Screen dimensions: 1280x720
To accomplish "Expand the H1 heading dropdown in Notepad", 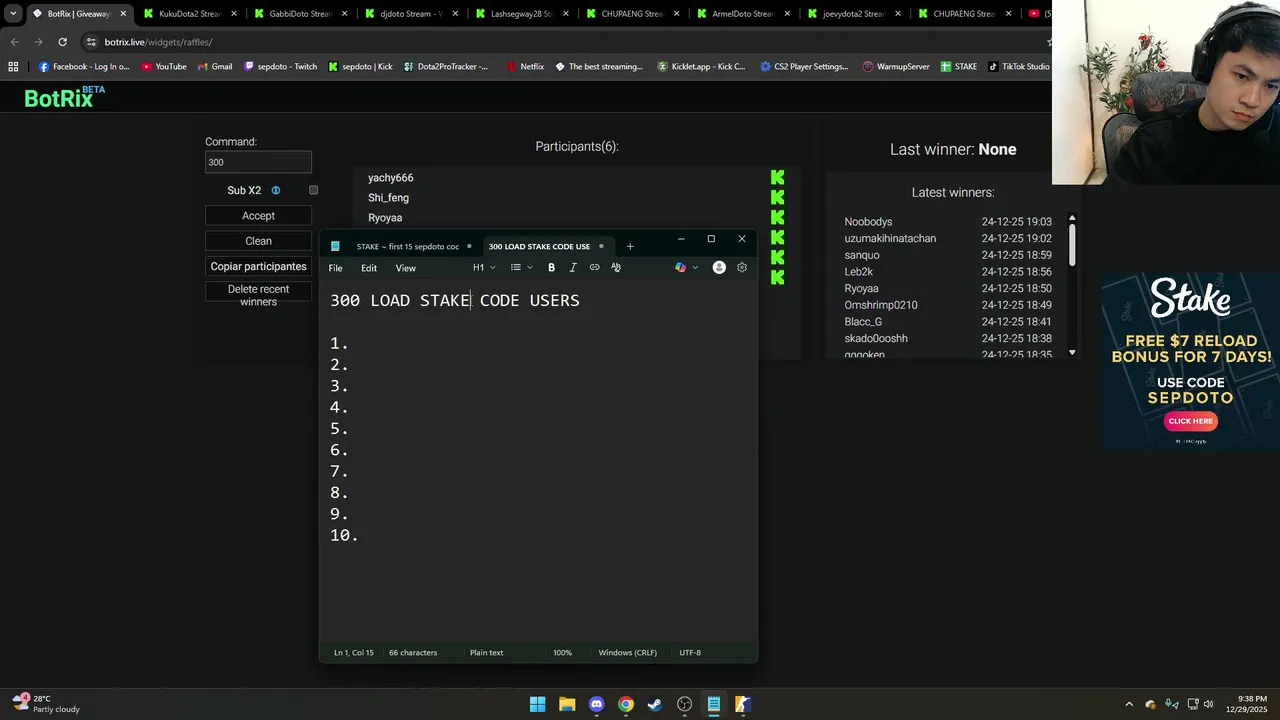I will click(x=485, y=268).
